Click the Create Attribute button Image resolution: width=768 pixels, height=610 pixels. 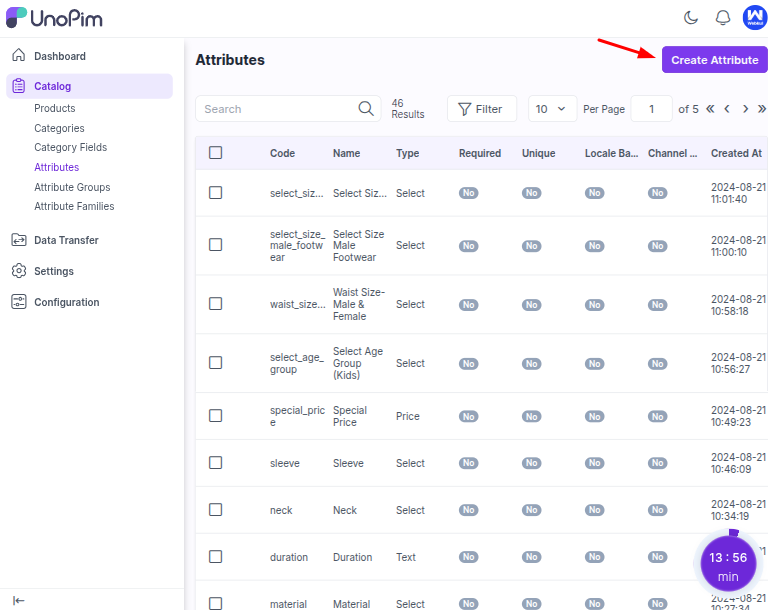714,60
